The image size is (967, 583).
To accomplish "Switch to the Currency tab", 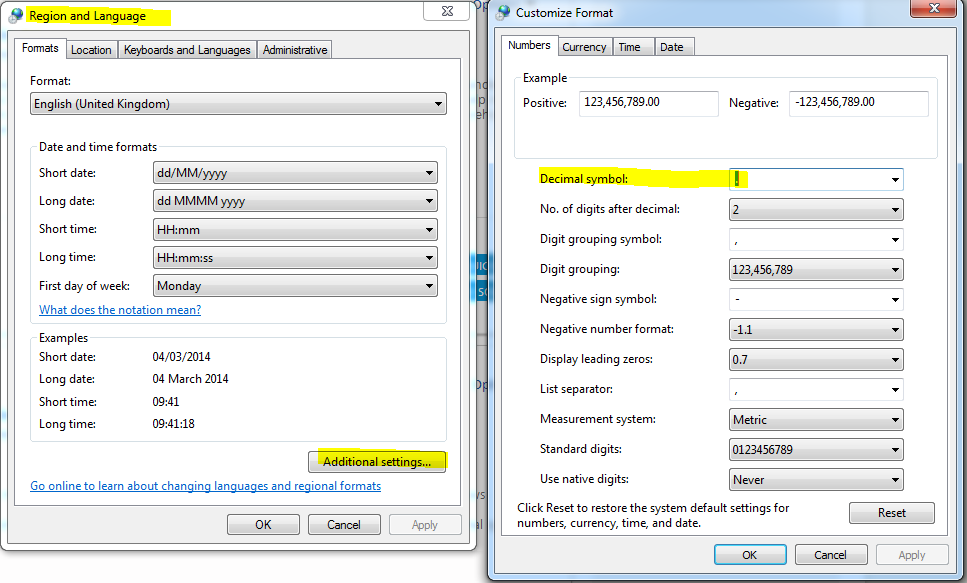I will coord(584,46).
